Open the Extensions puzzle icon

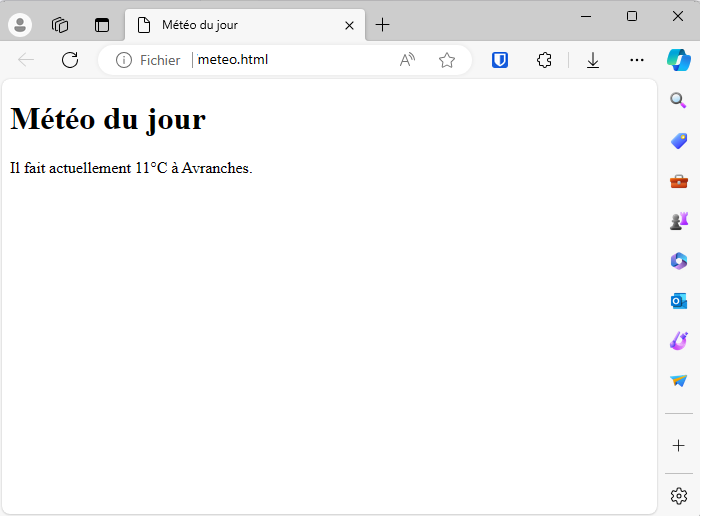[544, 60]
